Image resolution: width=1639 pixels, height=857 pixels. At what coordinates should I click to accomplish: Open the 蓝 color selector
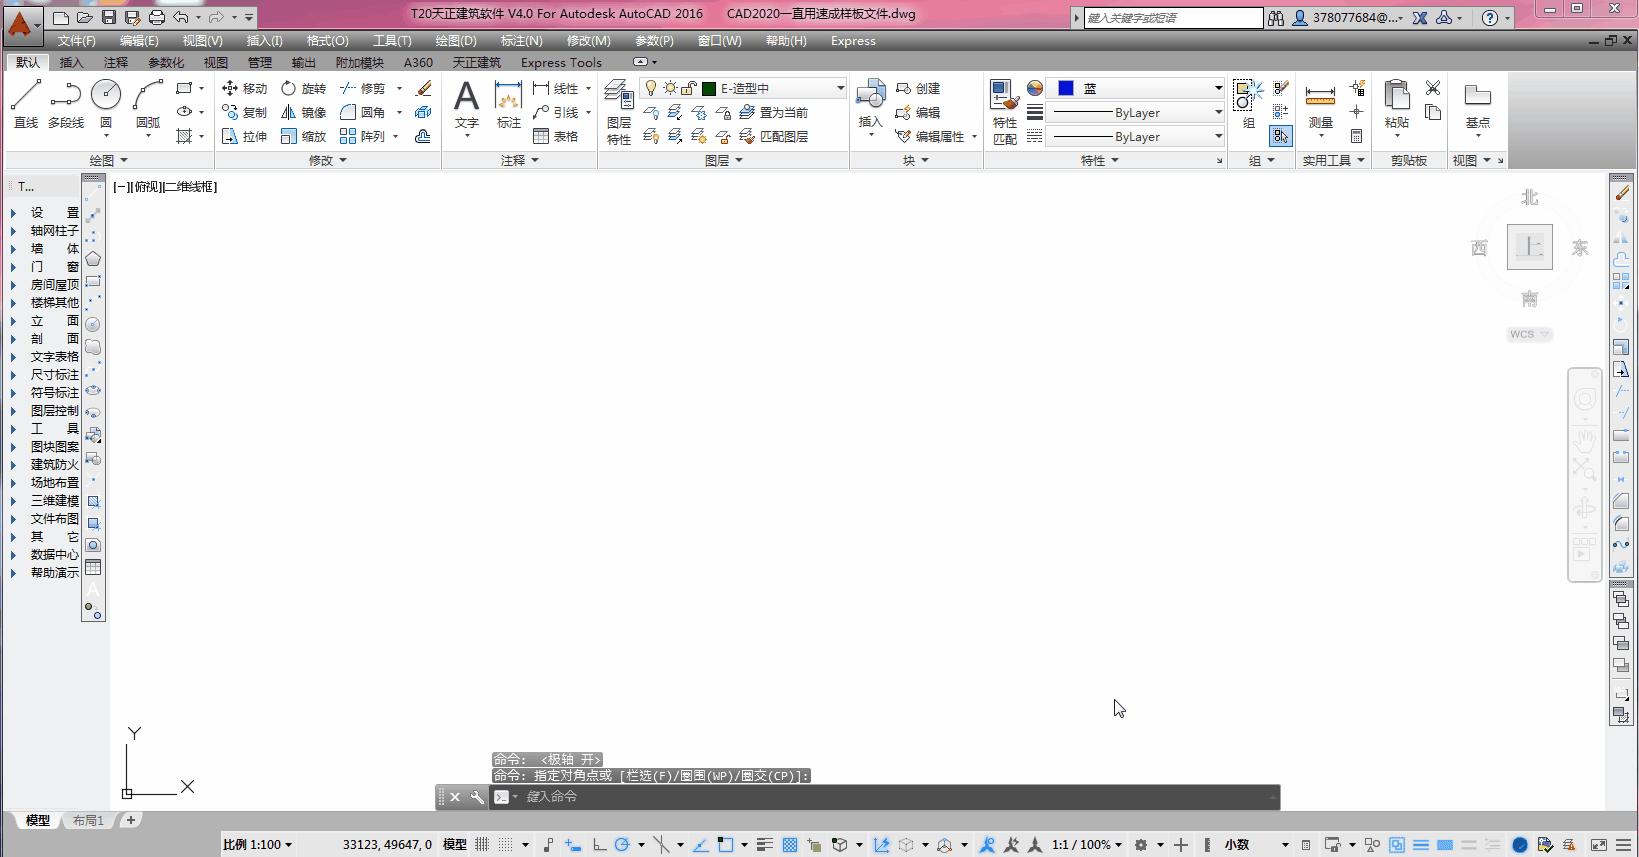click(1139, 89)
